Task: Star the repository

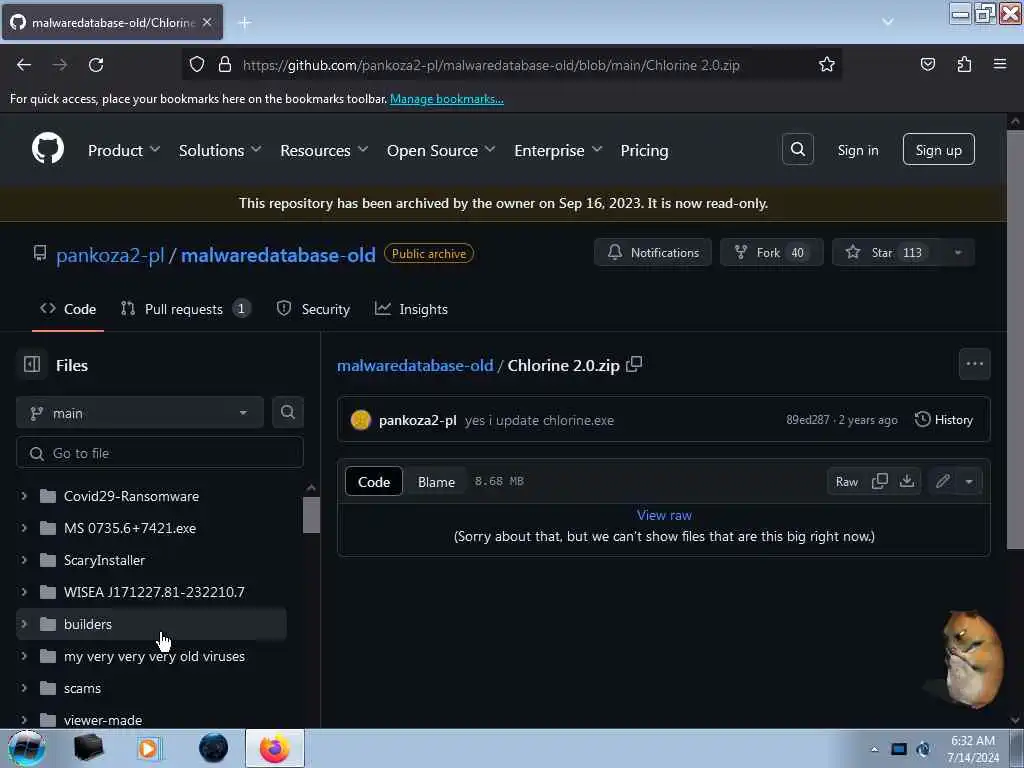Action: point(885,253)
